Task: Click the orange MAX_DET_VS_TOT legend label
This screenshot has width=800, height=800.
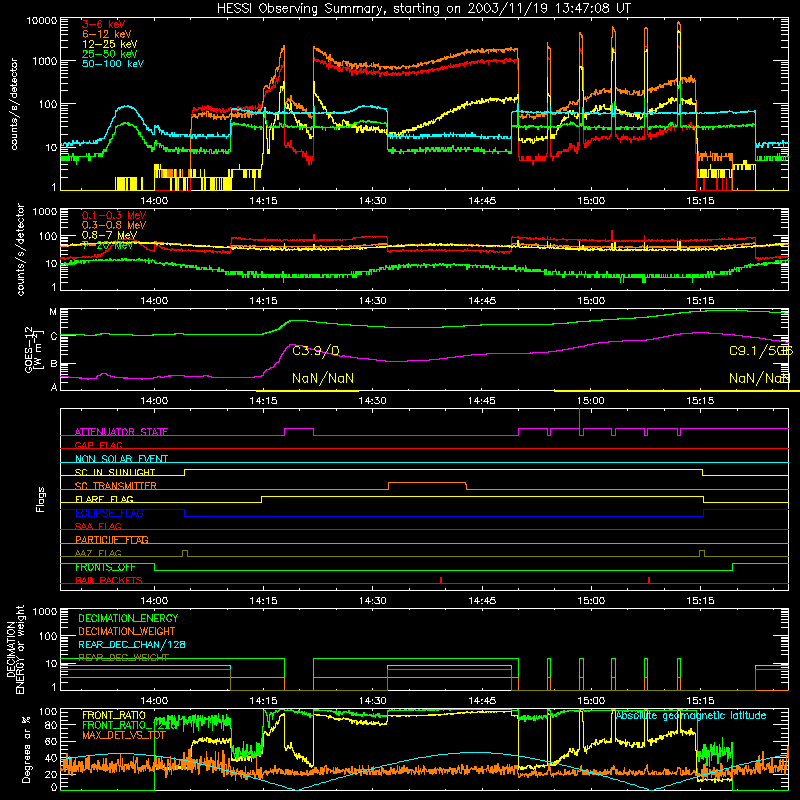Action: click(x=124, y=735)
